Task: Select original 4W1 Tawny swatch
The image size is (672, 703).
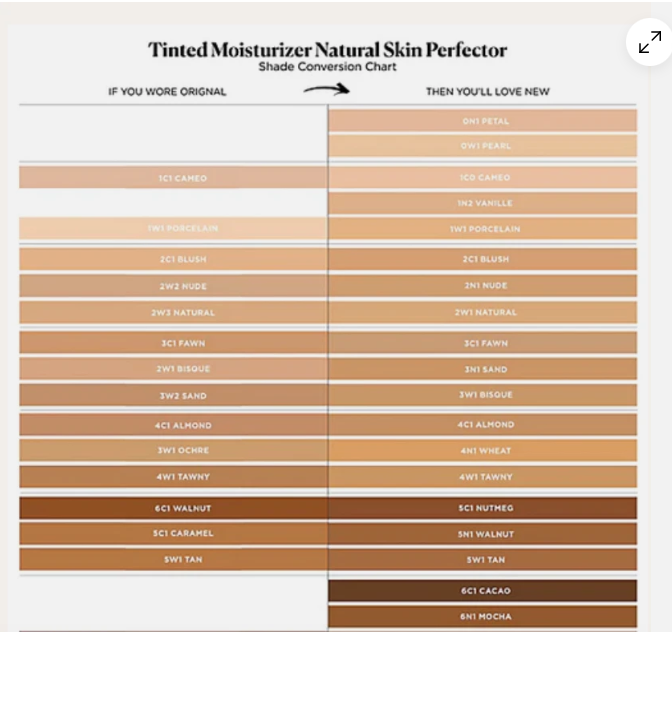Action: pyautogui.click(x=173, y=477)
